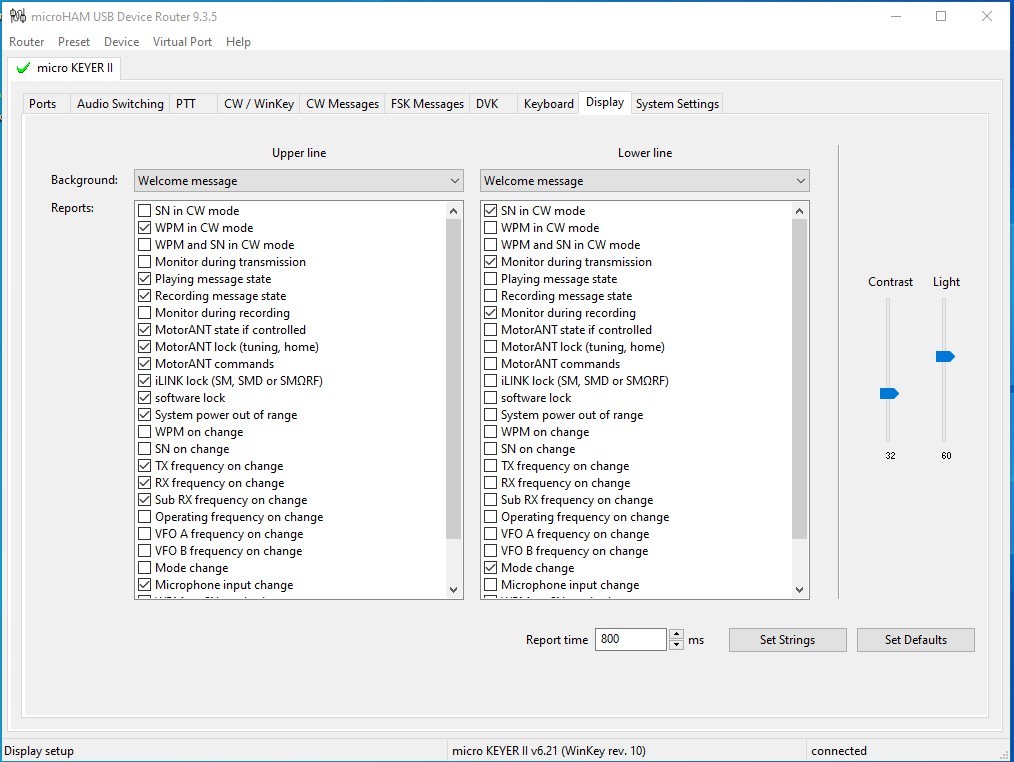1014x762 pixels.
Task: Check Lower line VFO A frequency on change
Action: pyautogui.click(x=491, y=534)
